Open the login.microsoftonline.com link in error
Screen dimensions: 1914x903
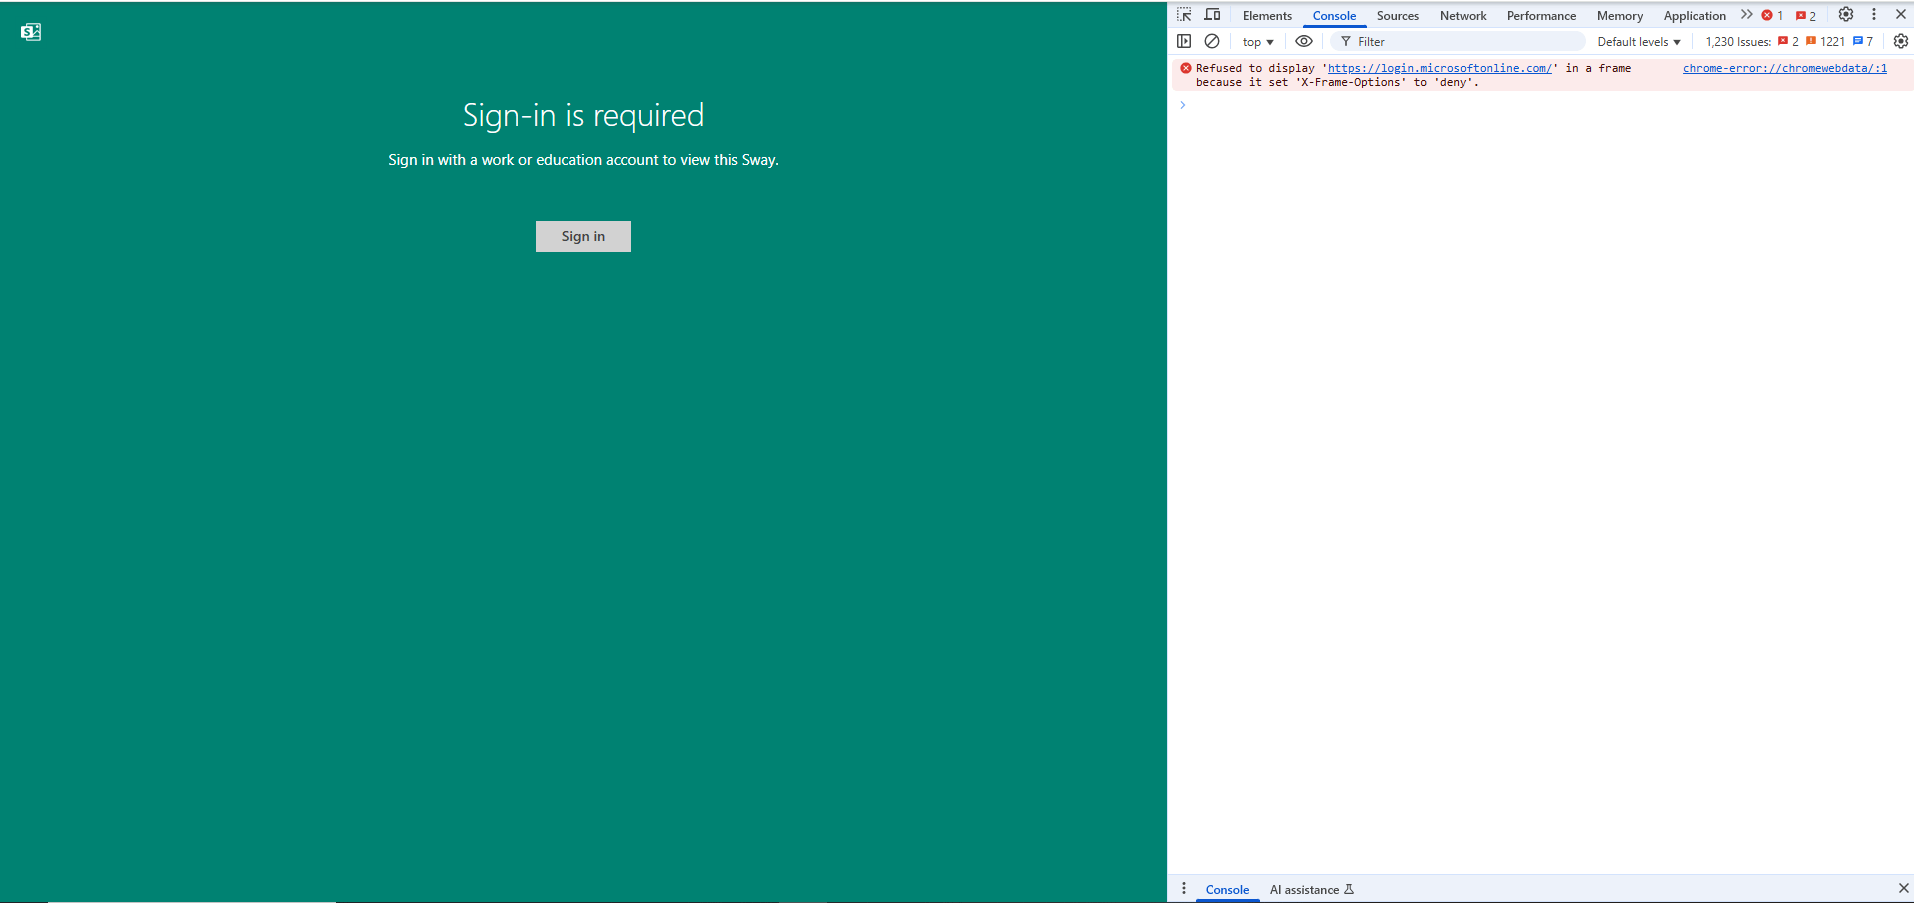1439,68
